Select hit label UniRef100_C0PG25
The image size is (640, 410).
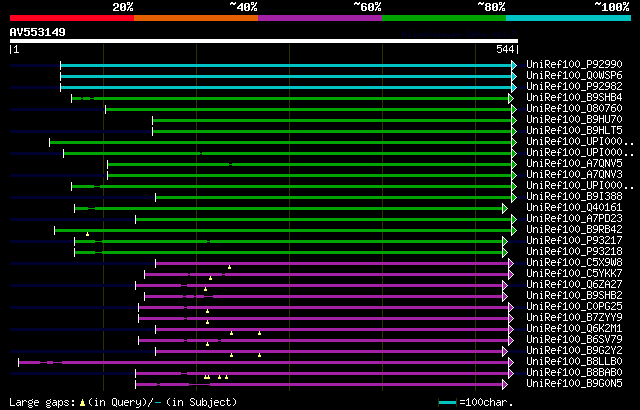pyautogui.click(x=574, y=307)
